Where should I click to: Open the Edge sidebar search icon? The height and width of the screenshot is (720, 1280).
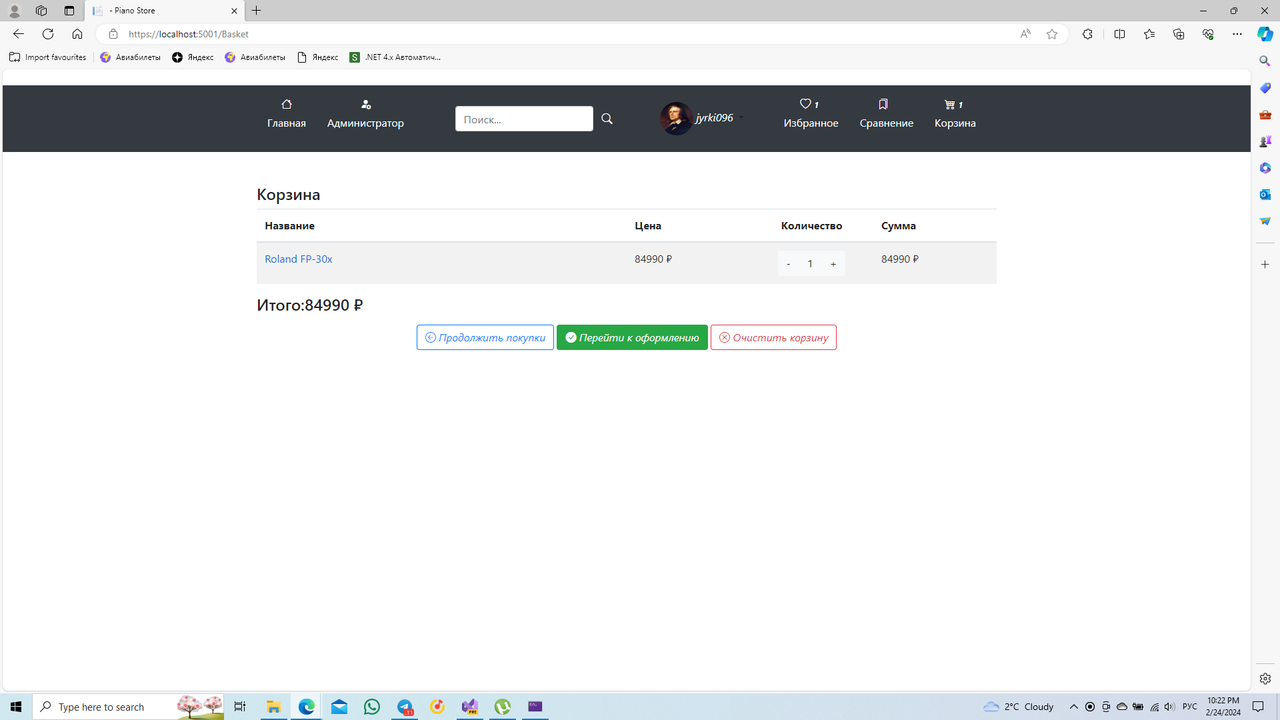pos(1265,62)
